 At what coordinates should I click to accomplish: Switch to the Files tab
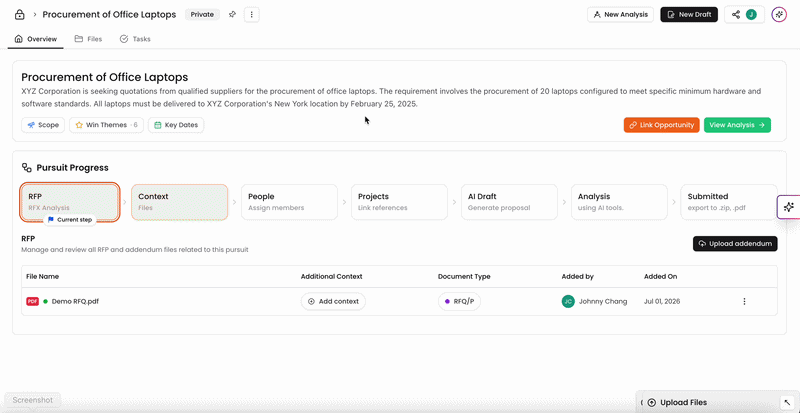pyautogui.click(x=88, y=39)
